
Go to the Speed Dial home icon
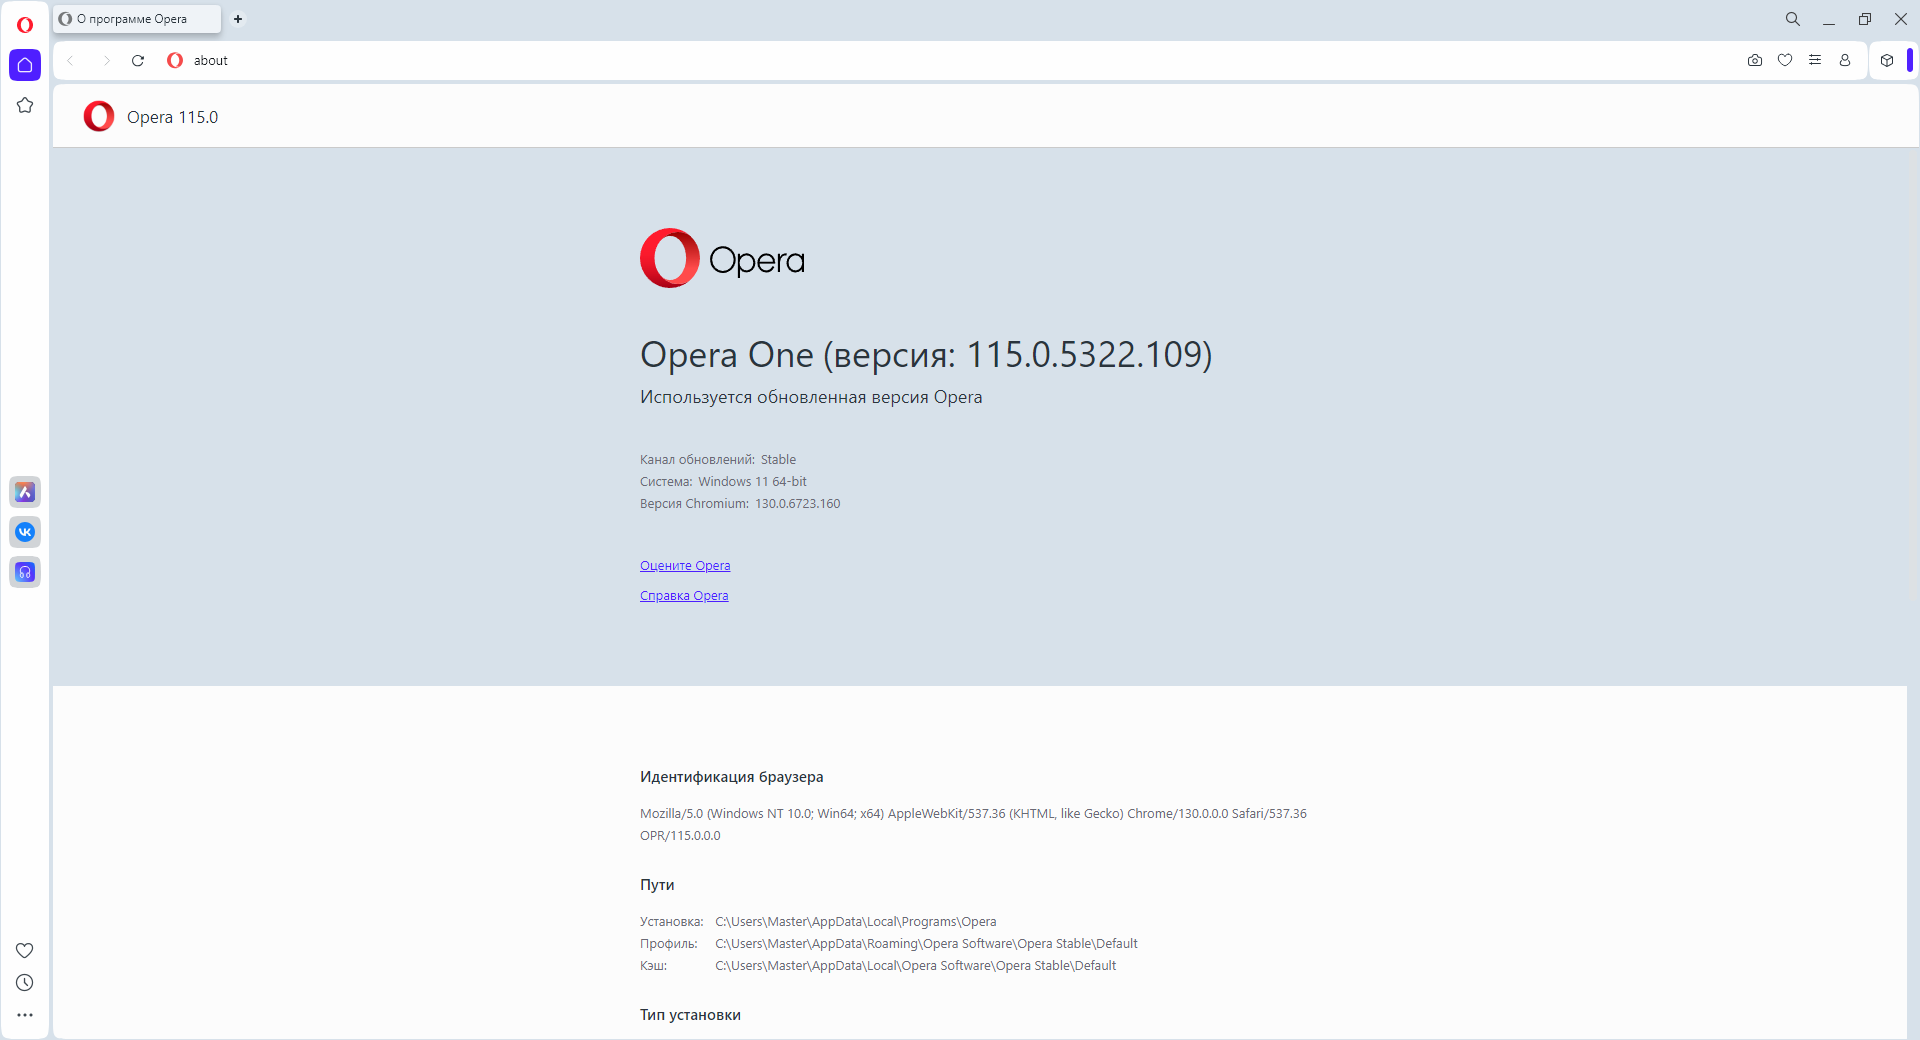[x=25, y=65]
